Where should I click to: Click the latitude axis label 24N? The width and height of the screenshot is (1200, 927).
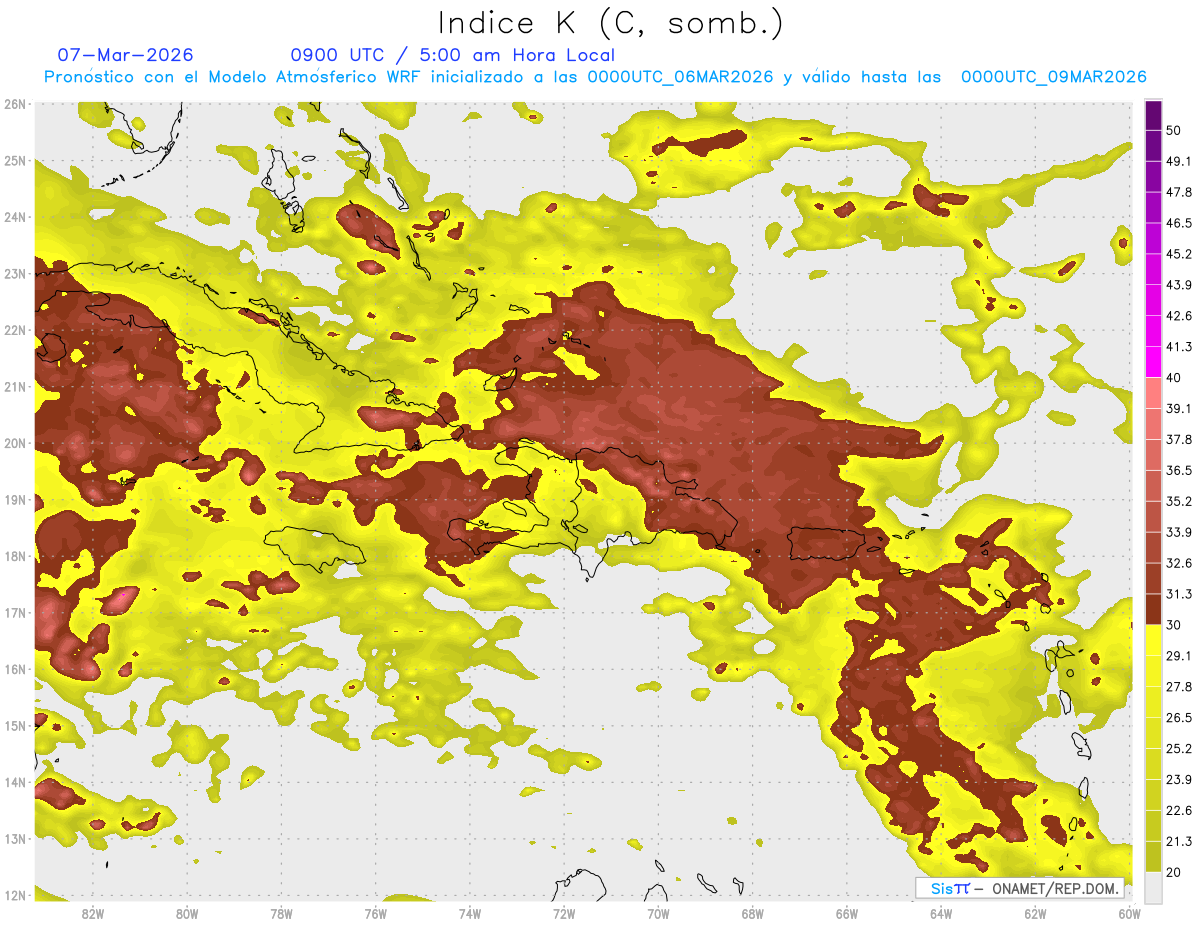[x=16, y=217]
